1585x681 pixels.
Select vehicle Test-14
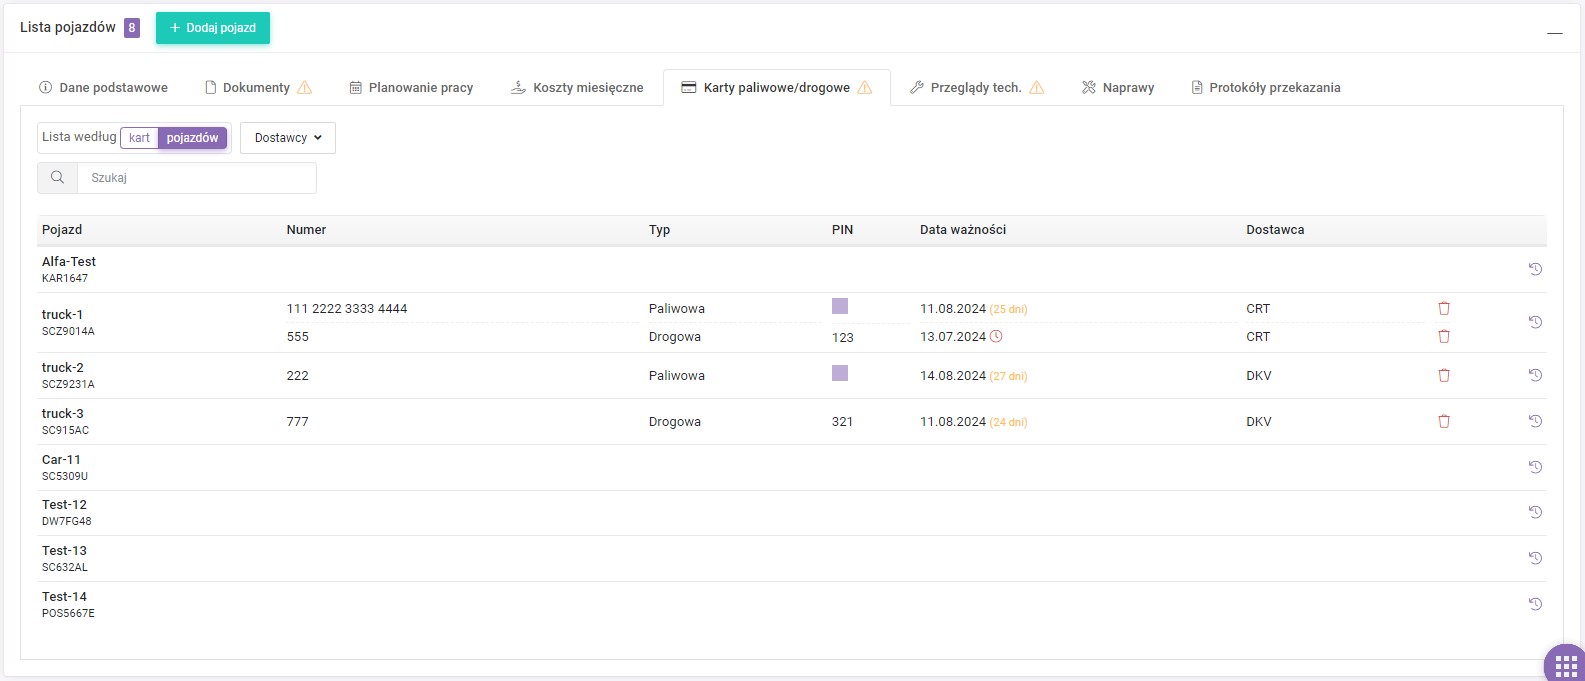[x=64, y=596]
